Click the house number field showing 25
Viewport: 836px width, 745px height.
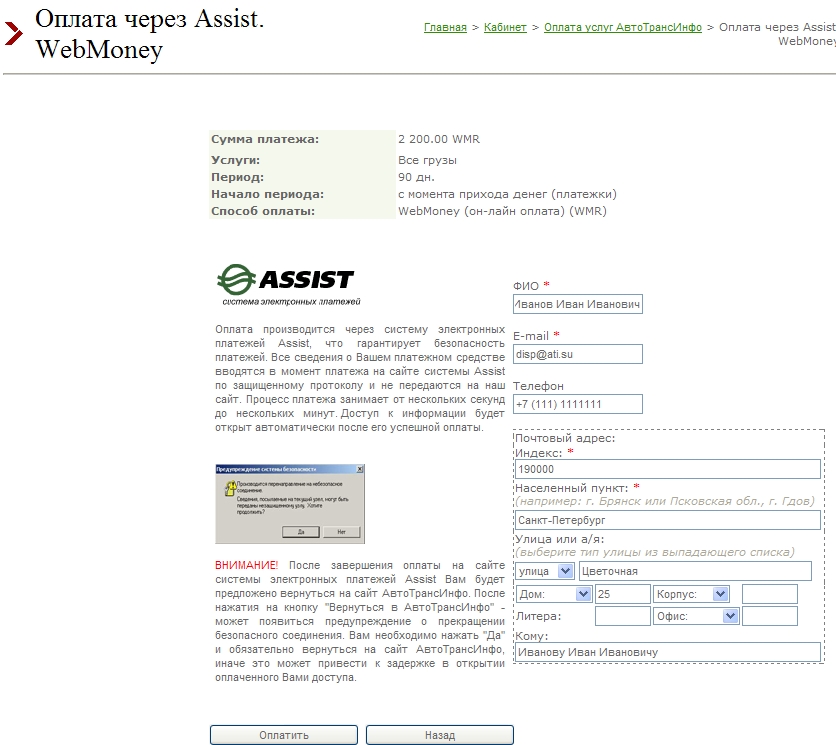point(622,594)
